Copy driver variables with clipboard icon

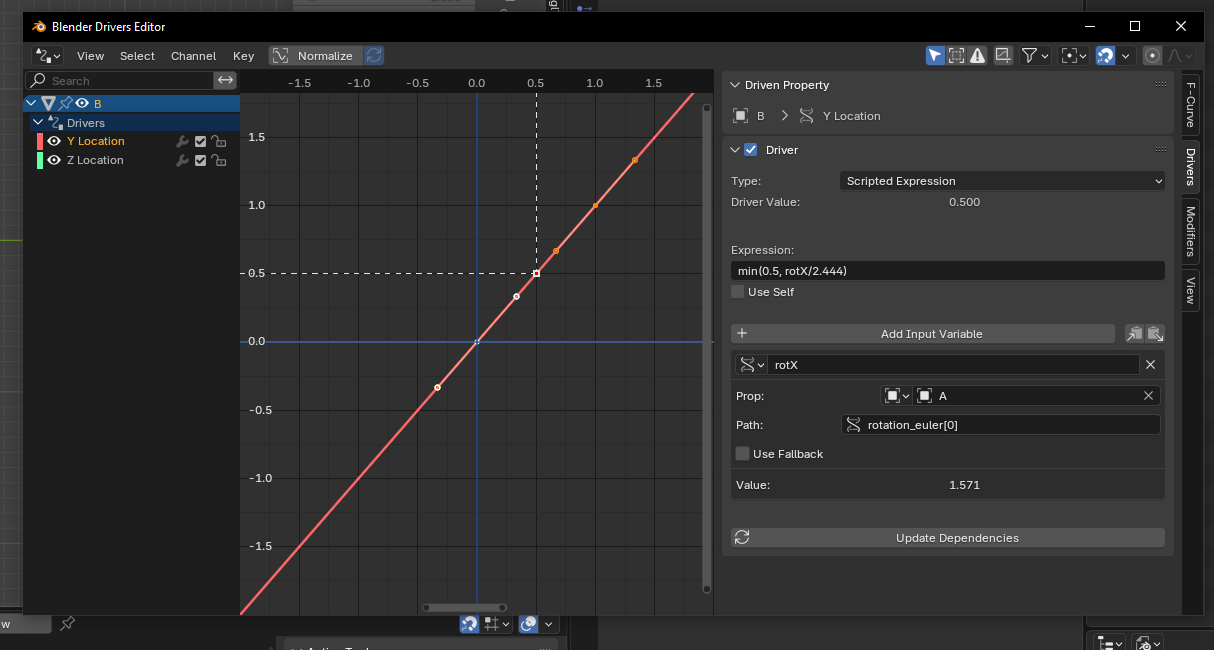pos(1134,334)
